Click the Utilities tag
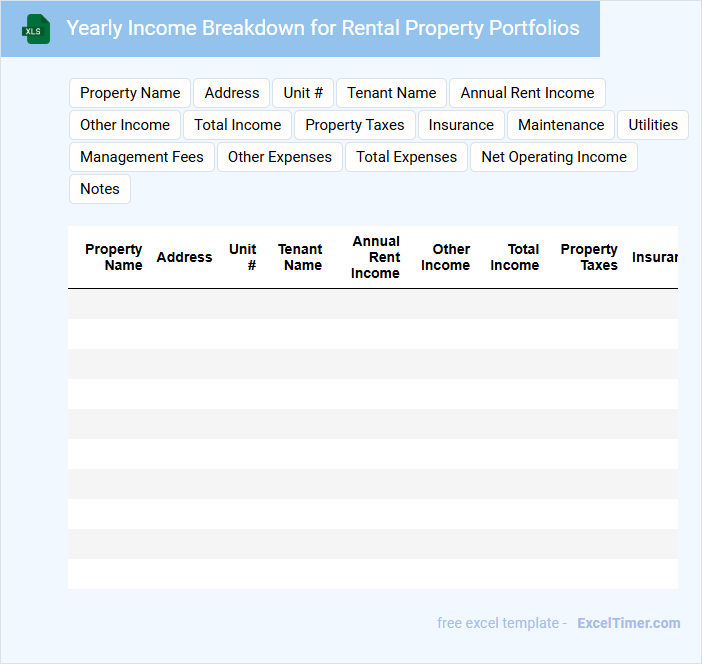The width and height of the screenshot is (702, 664). click(x=653, y=125)
